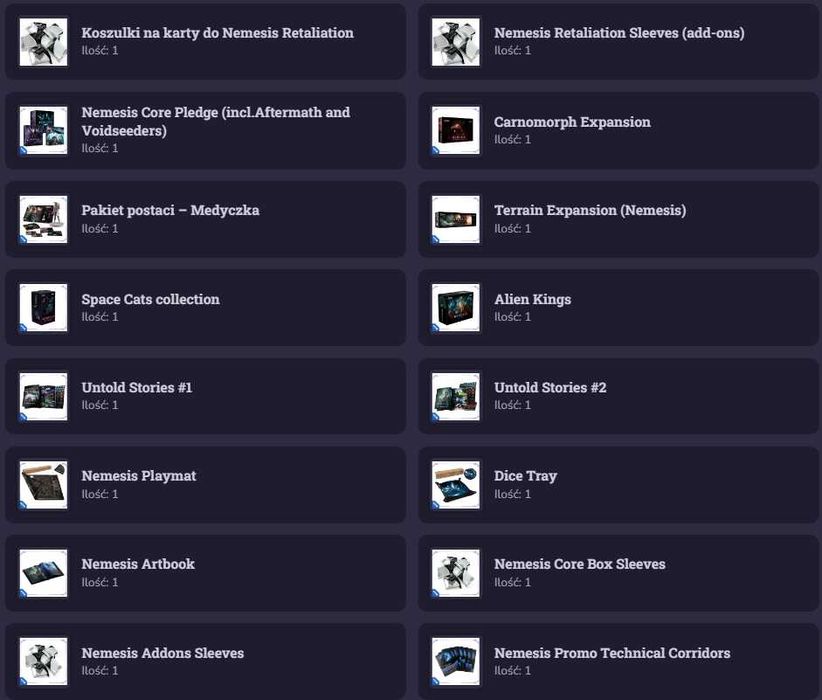This screenshot has width=822, height=700.
Task: Click Space Cats collection title
Action: tap(150, 299)
